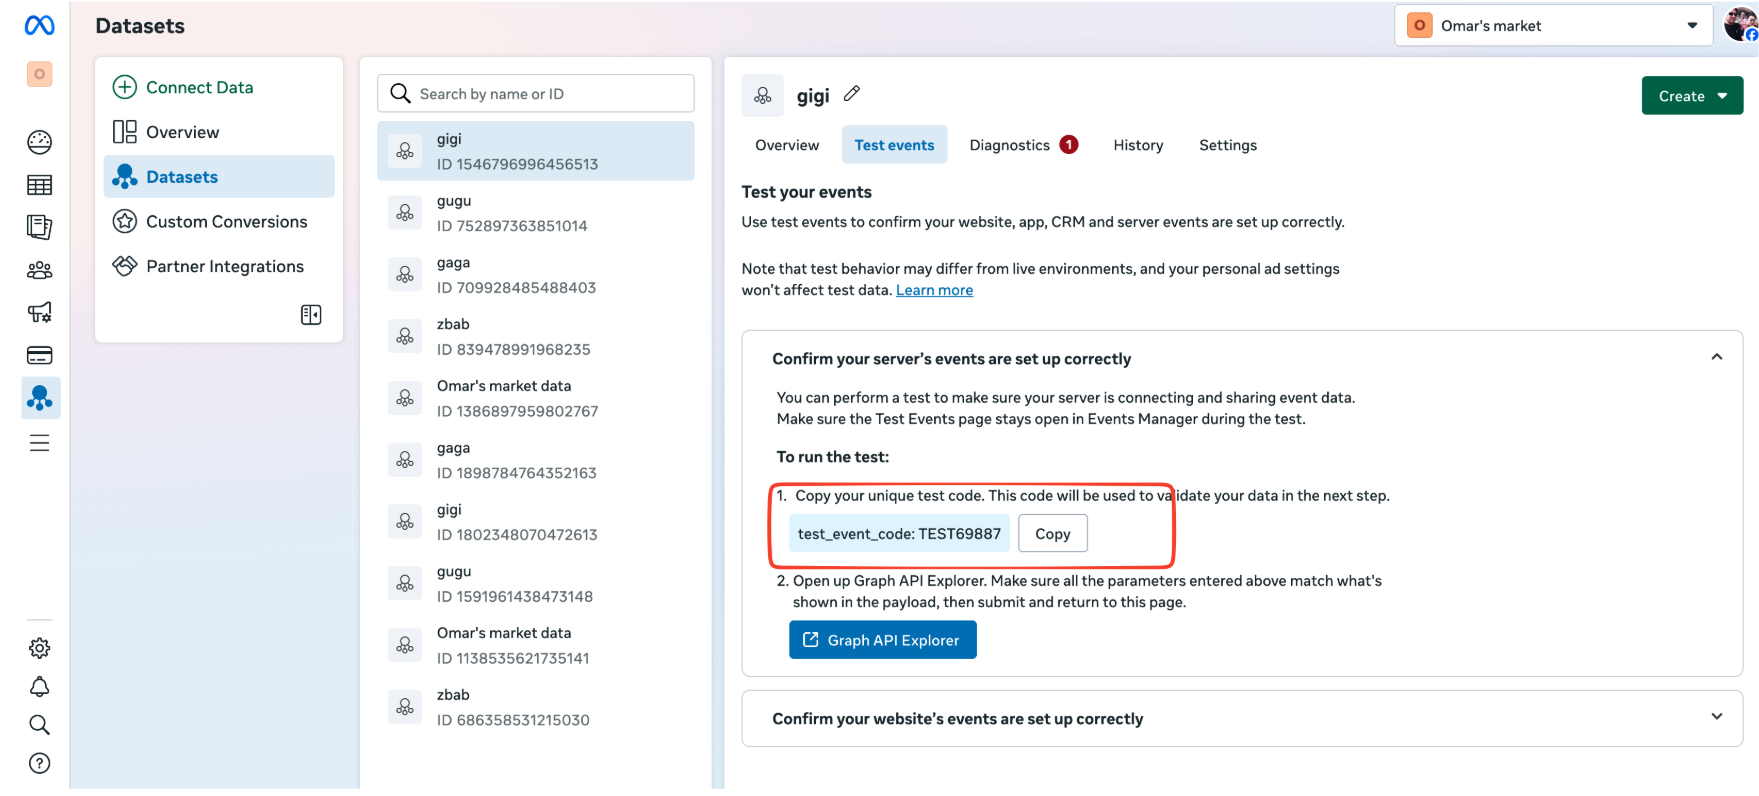Click the Search by name or ID field
This screenshot has height=796, width=1759.
point(535,94)
